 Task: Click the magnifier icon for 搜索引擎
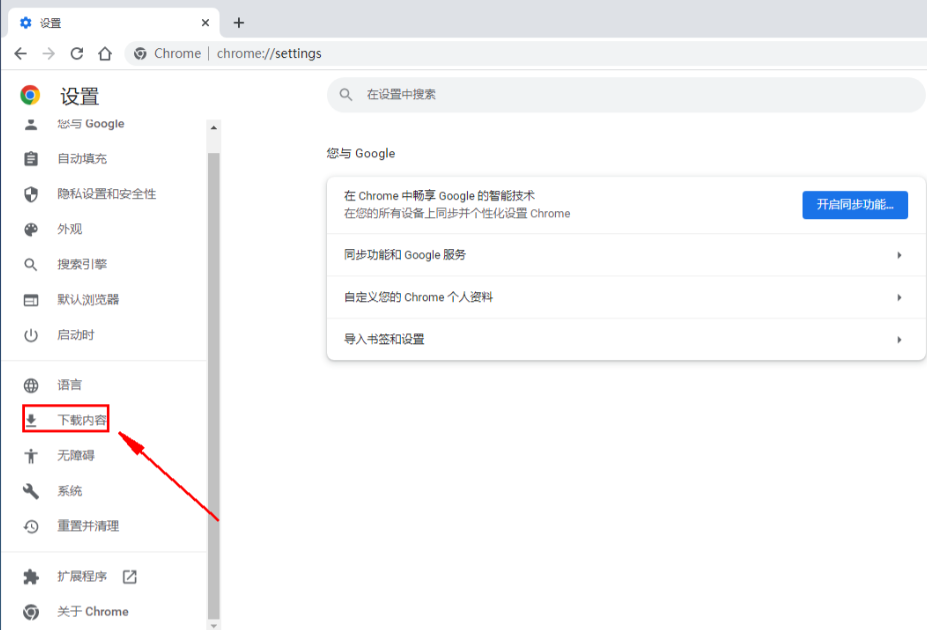(x=31, y=264)
